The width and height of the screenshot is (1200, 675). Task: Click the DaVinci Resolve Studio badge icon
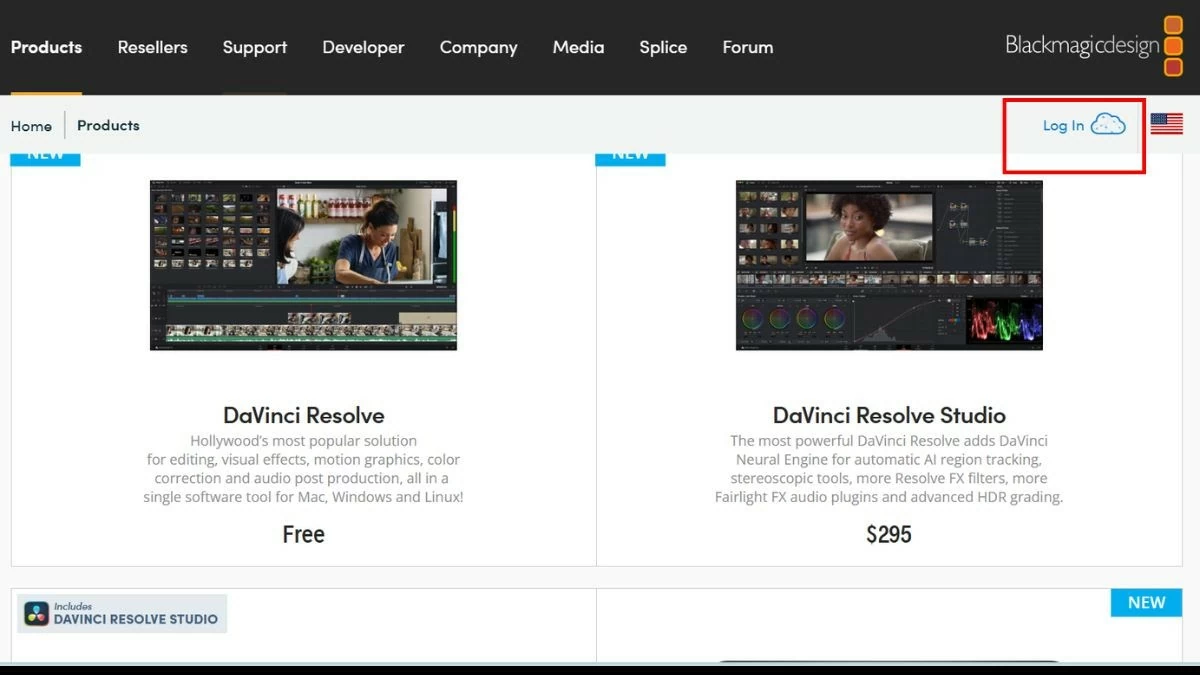[x=36, y=613]
